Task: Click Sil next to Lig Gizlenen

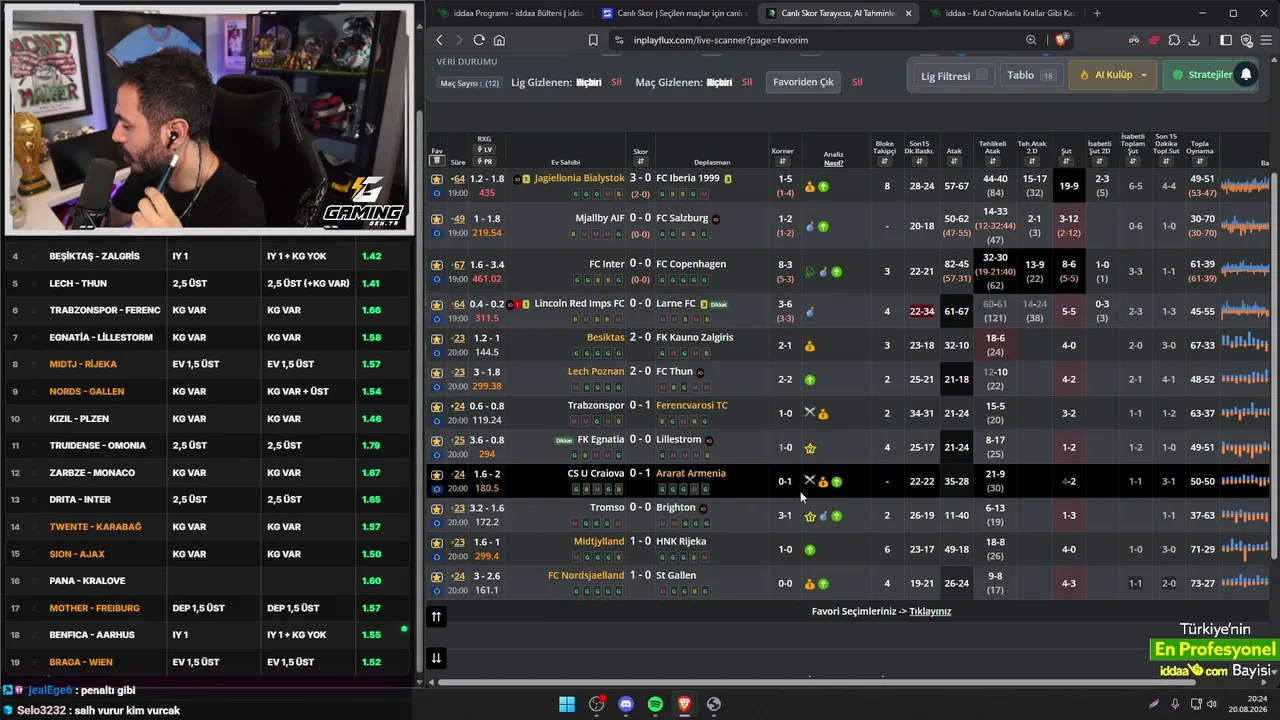Action: pyautogui.click(x=616, y=82)
